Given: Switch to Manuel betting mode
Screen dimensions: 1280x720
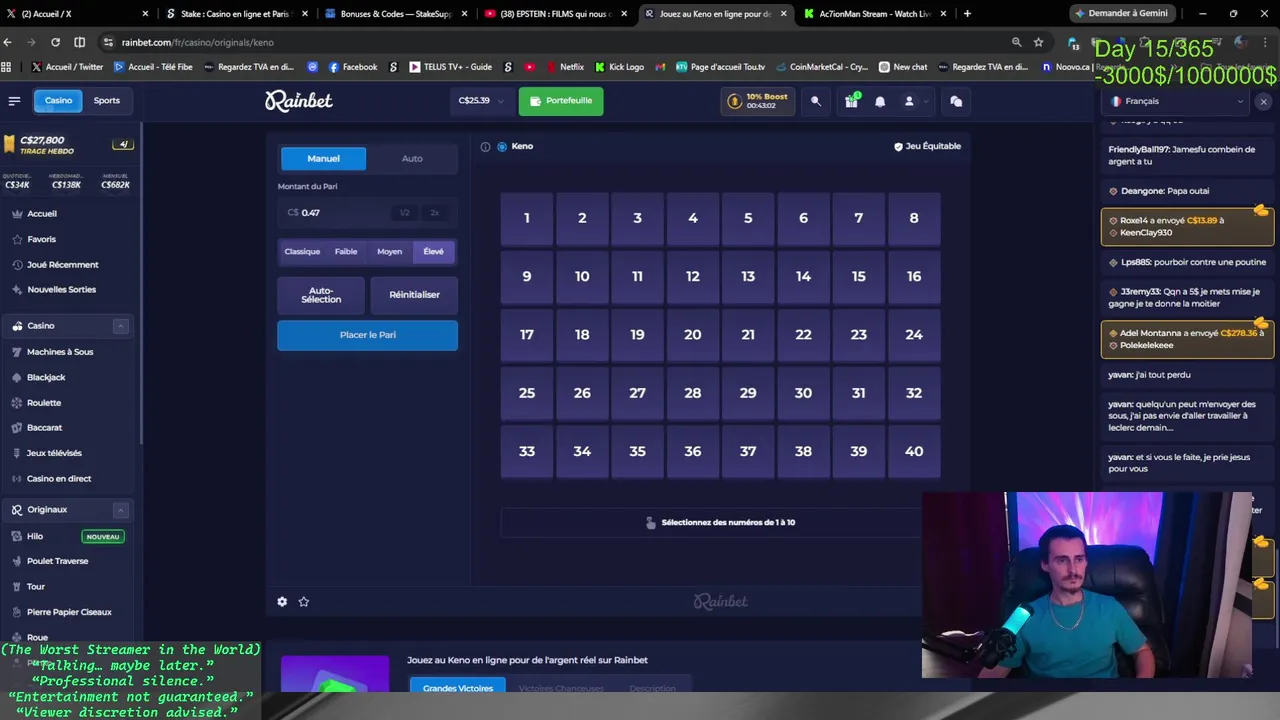Looking at the screenshot, I should pos(323,158).
